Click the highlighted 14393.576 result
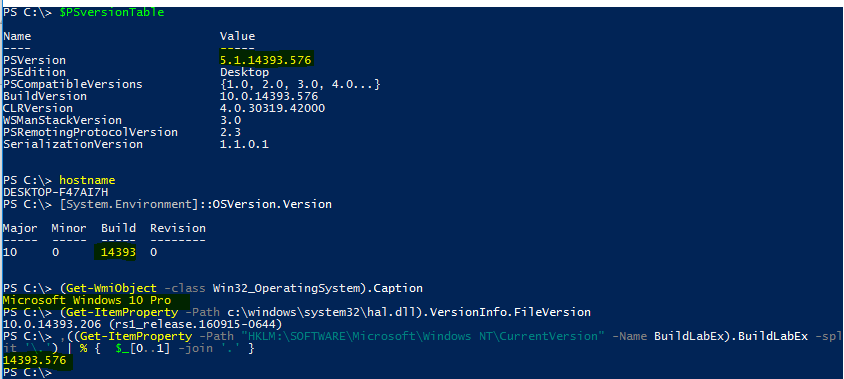The image size is (844, 379). pyautogui.click(x=34, y=361)
